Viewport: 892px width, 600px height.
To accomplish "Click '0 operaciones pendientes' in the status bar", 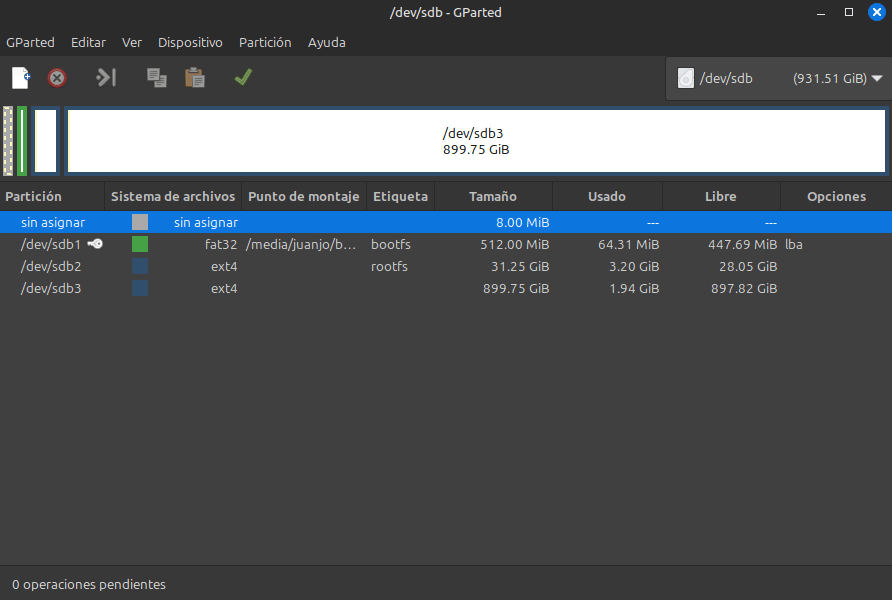I will [89, 585].
